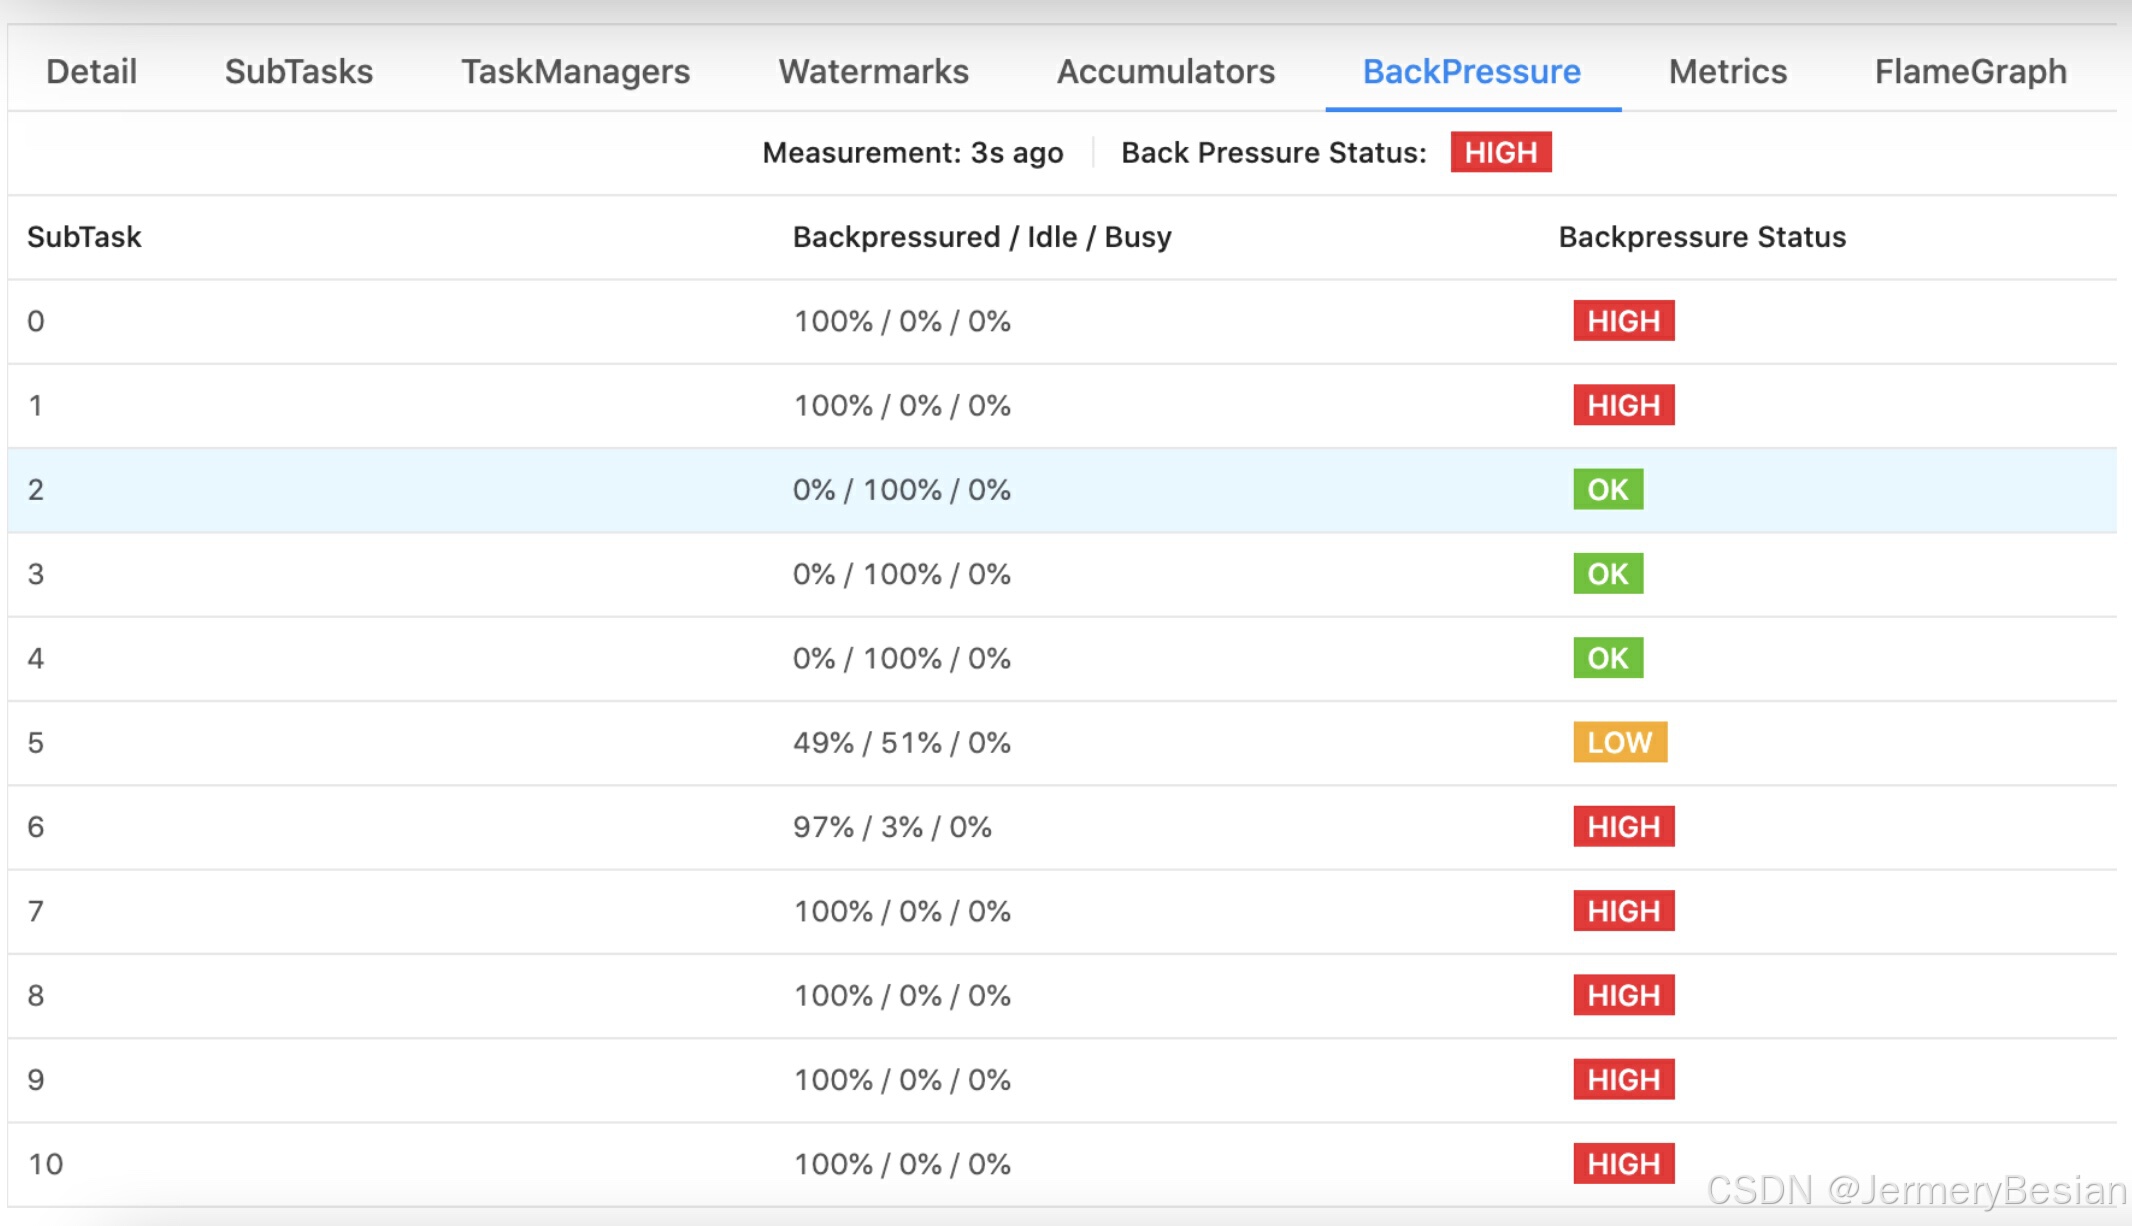The width and height of the screenshot is (2132, 1226).
Task: Select the BackPressure tab
Action: (x=1472, y=71)
